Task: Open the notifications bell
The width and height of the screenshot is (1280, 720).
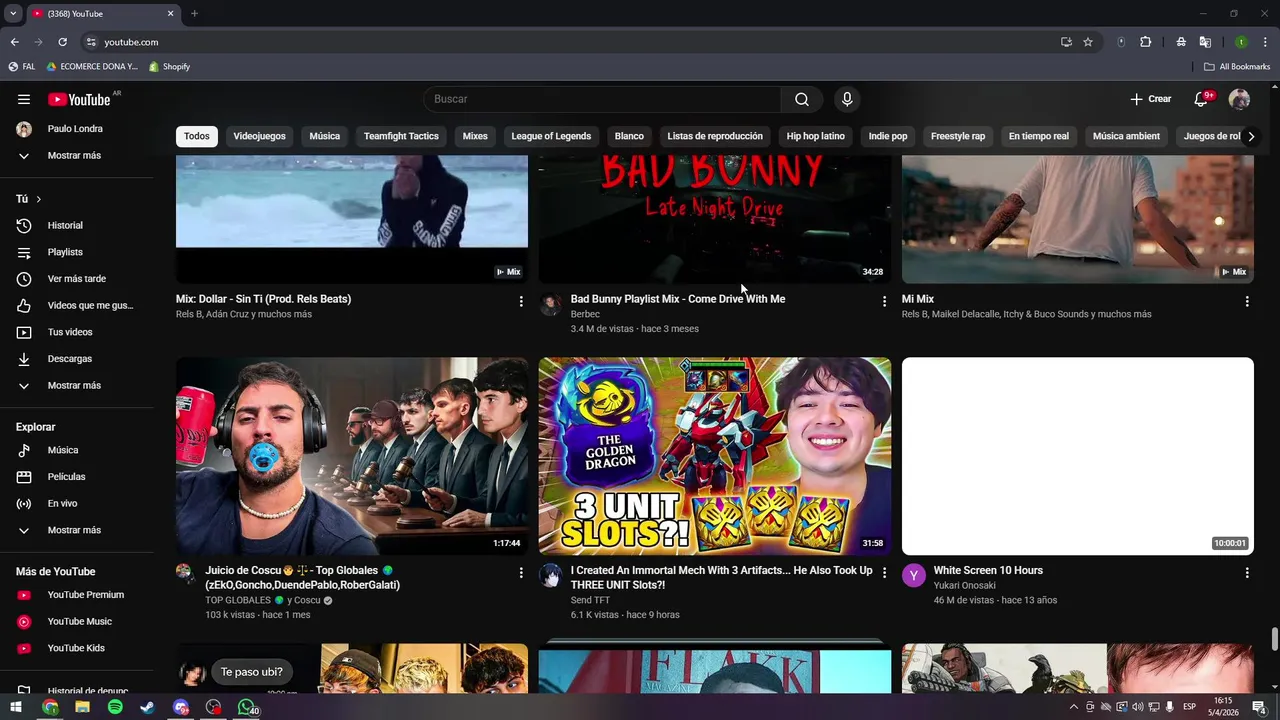Action: (x=1202, y=99)
